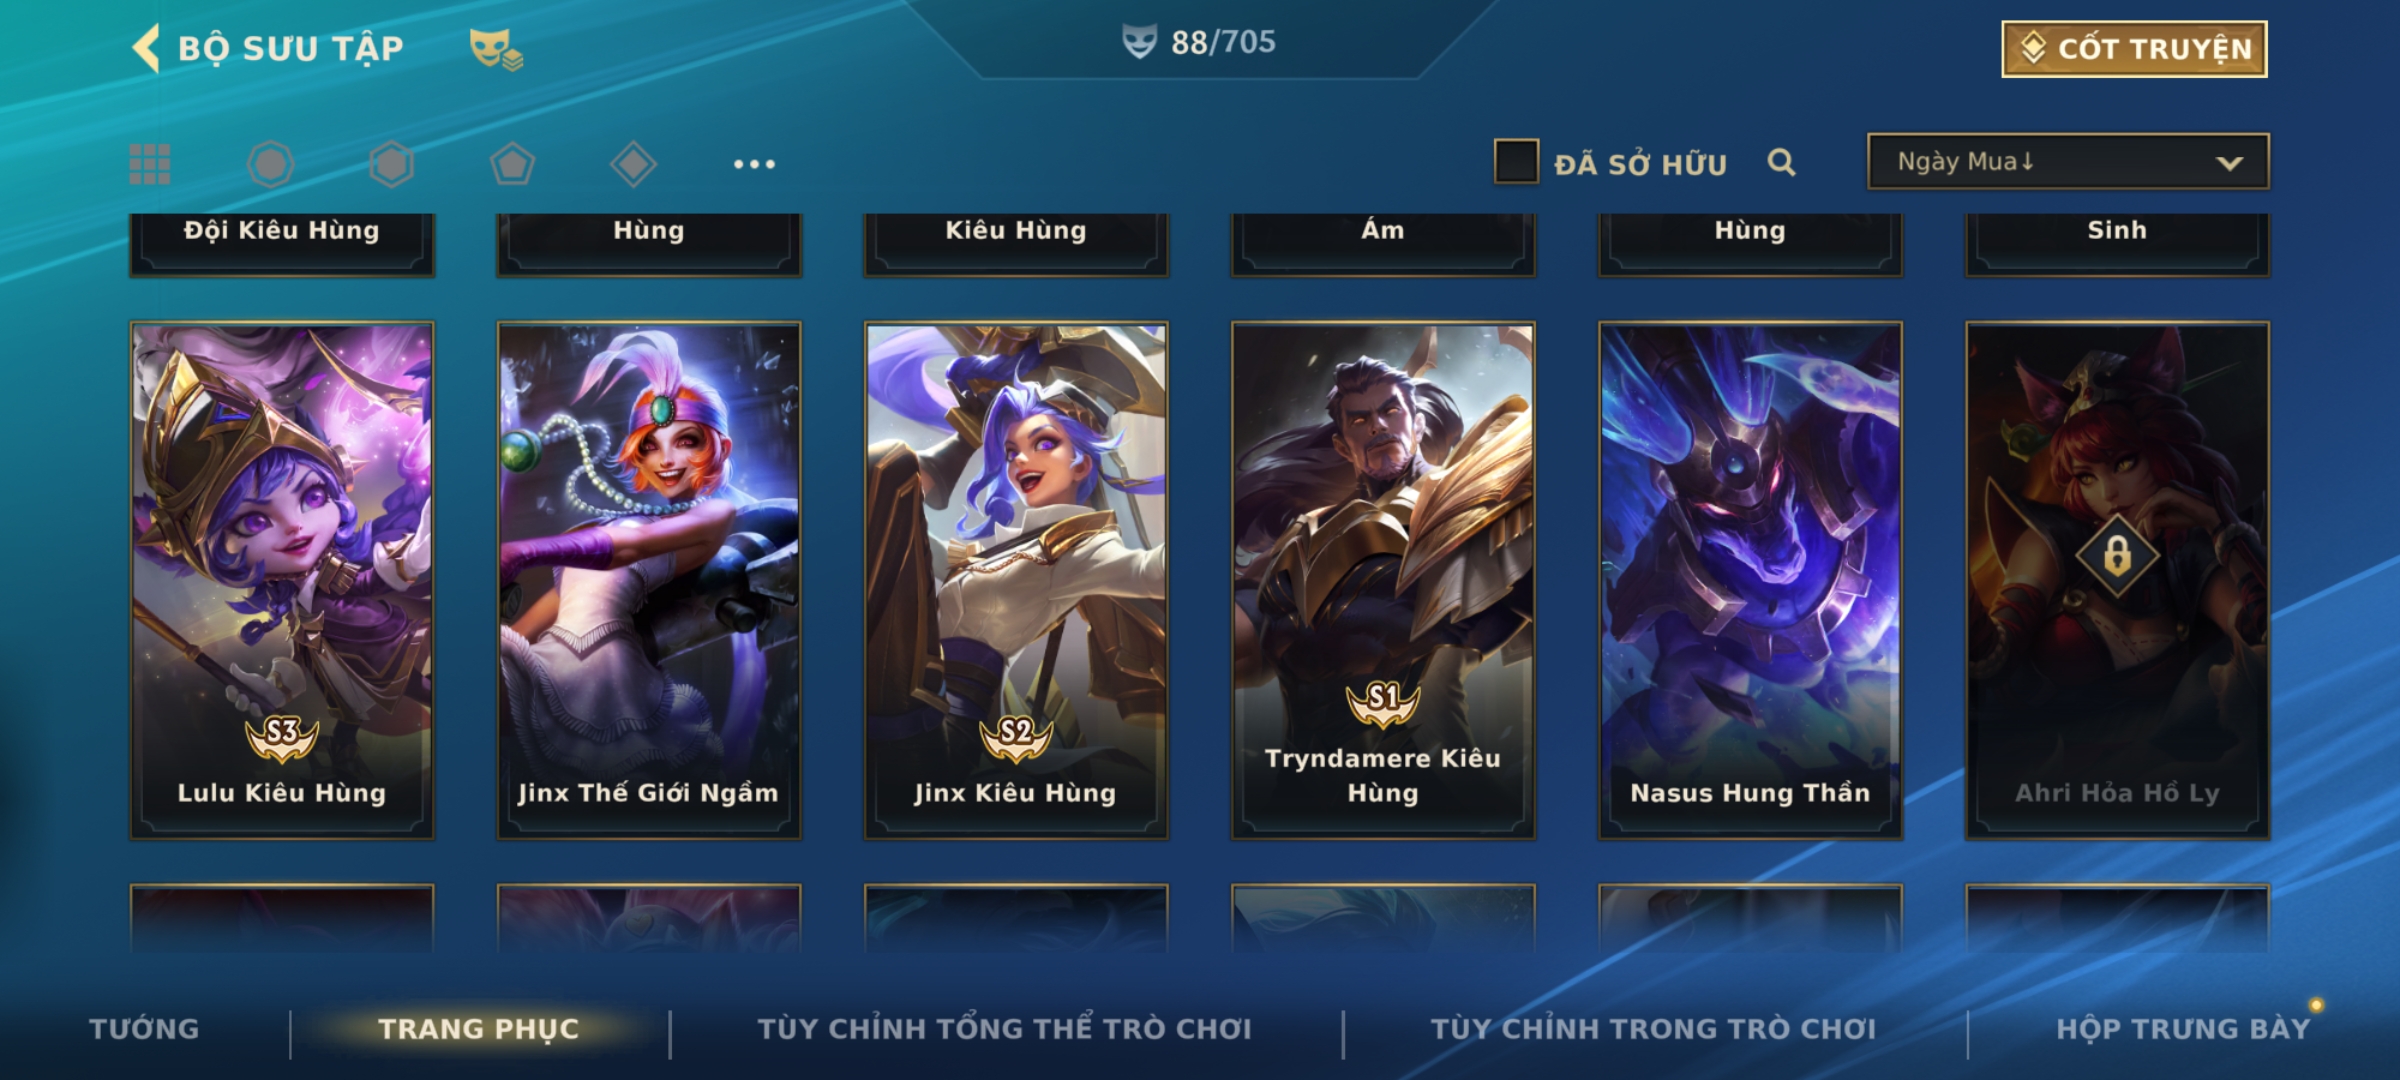This screenshot has width=2400, height=1080.
Task: Open Tùy Chỉnh Trong Trò Chơi tab
Action: point(1653,1029)
